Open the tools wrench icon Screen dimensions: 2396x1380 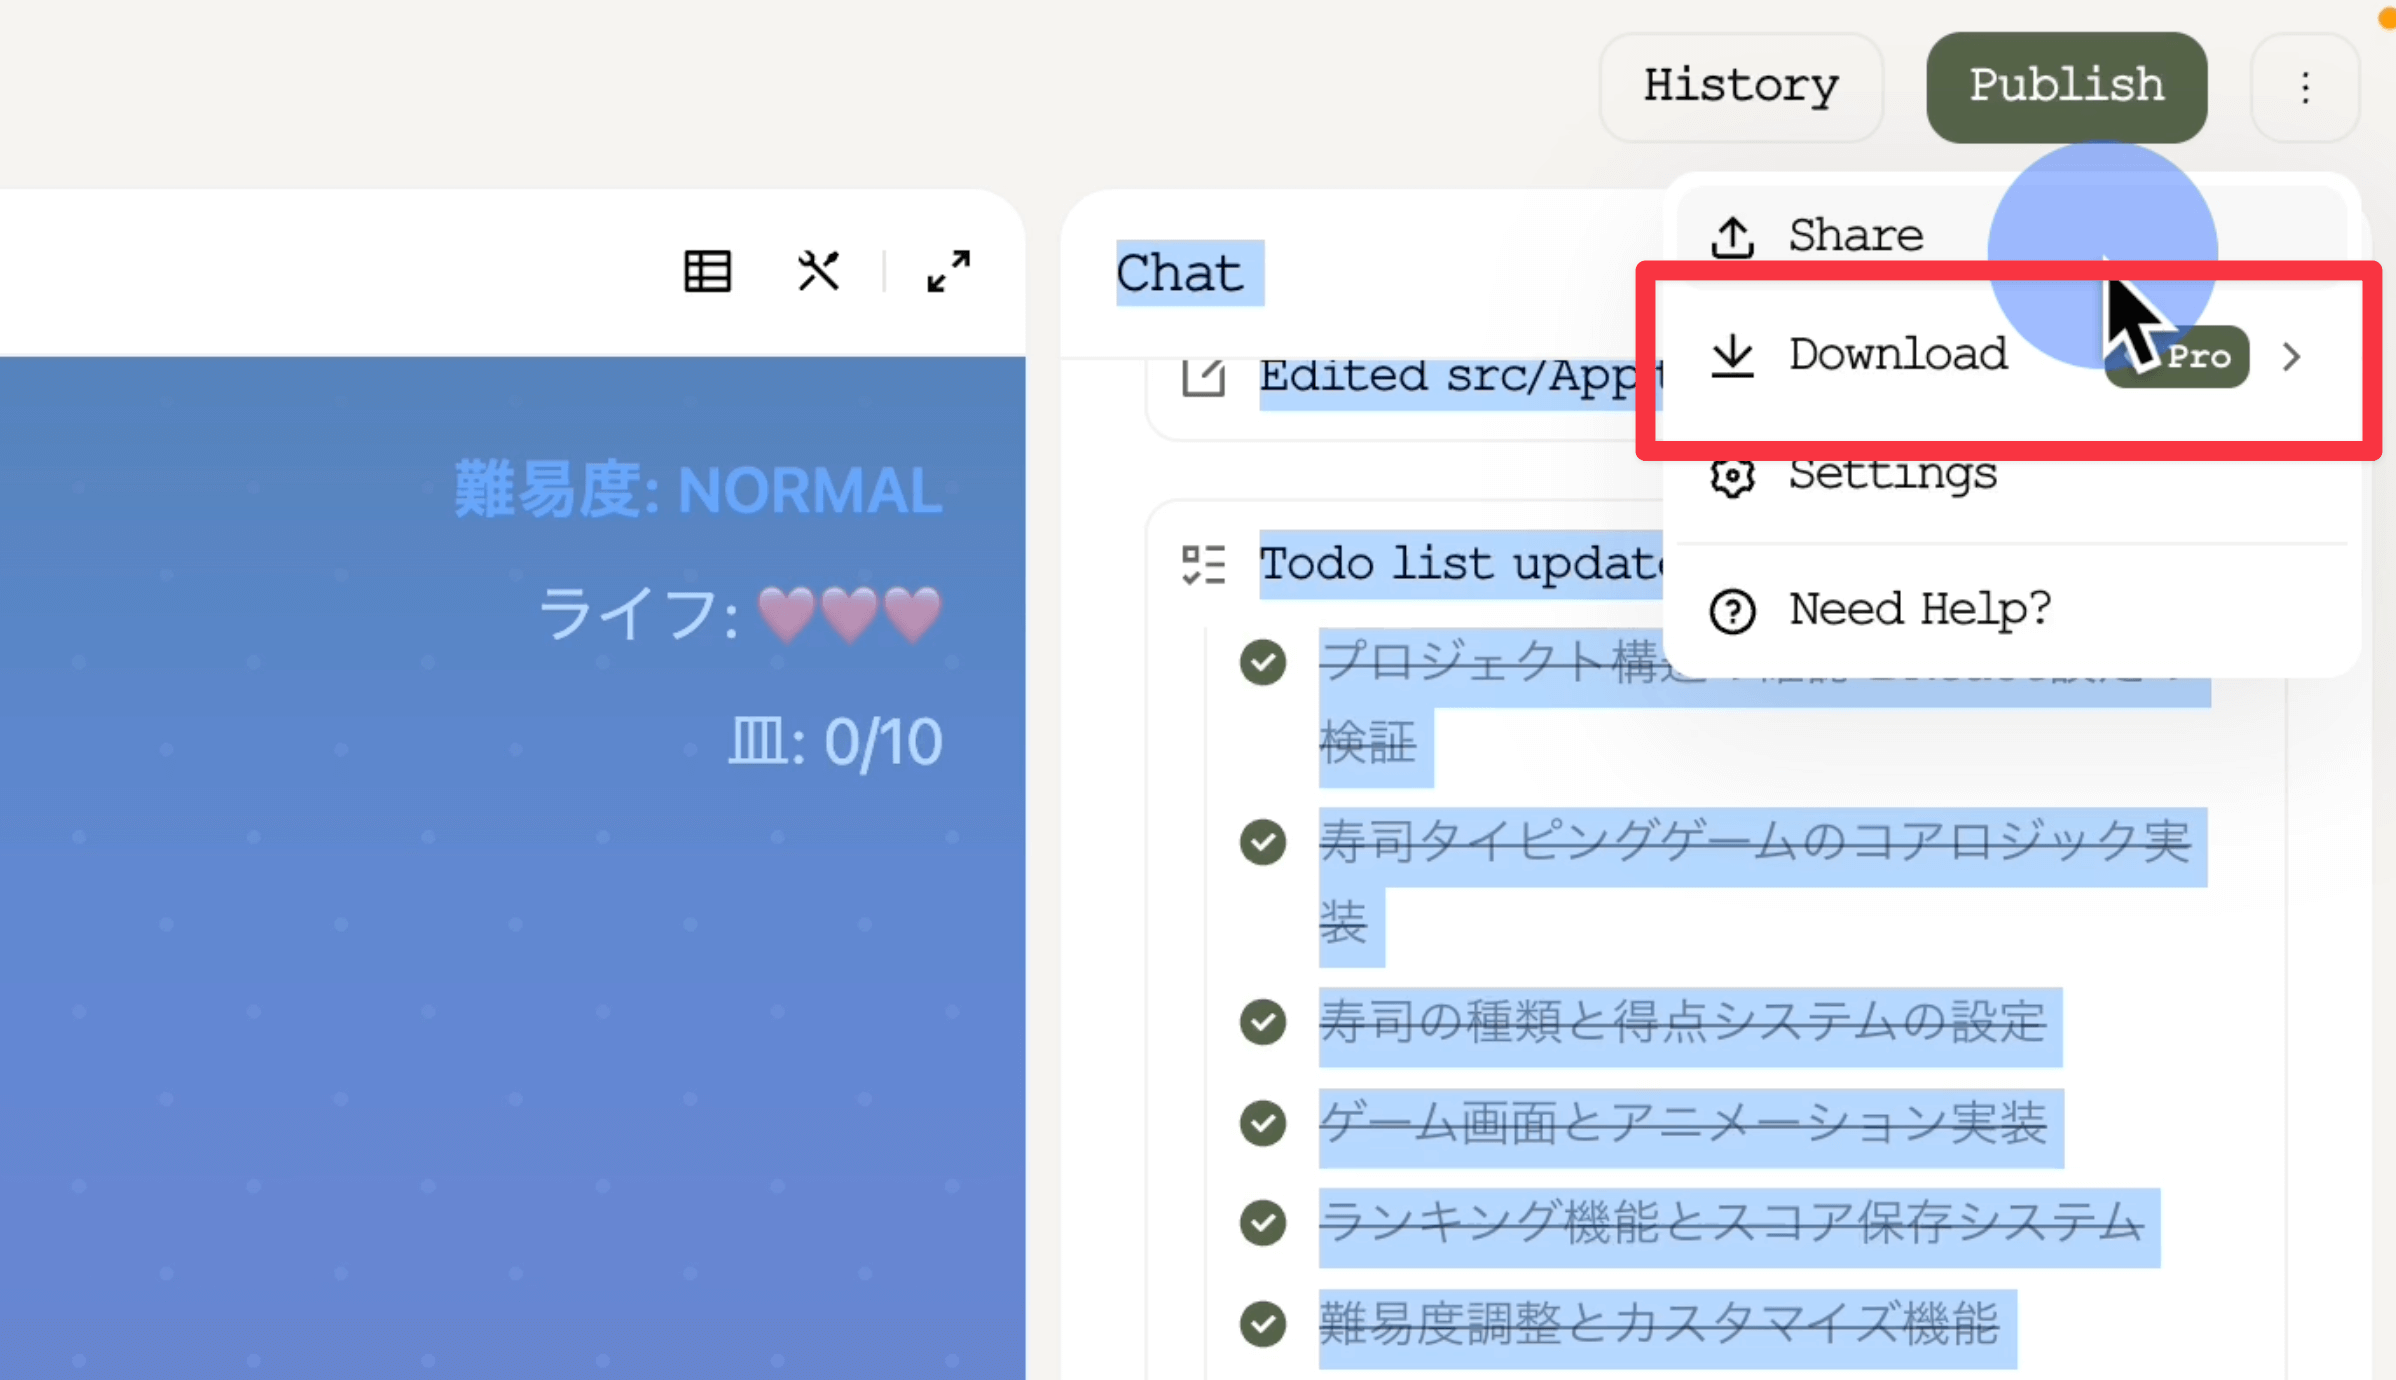point(818,271)
